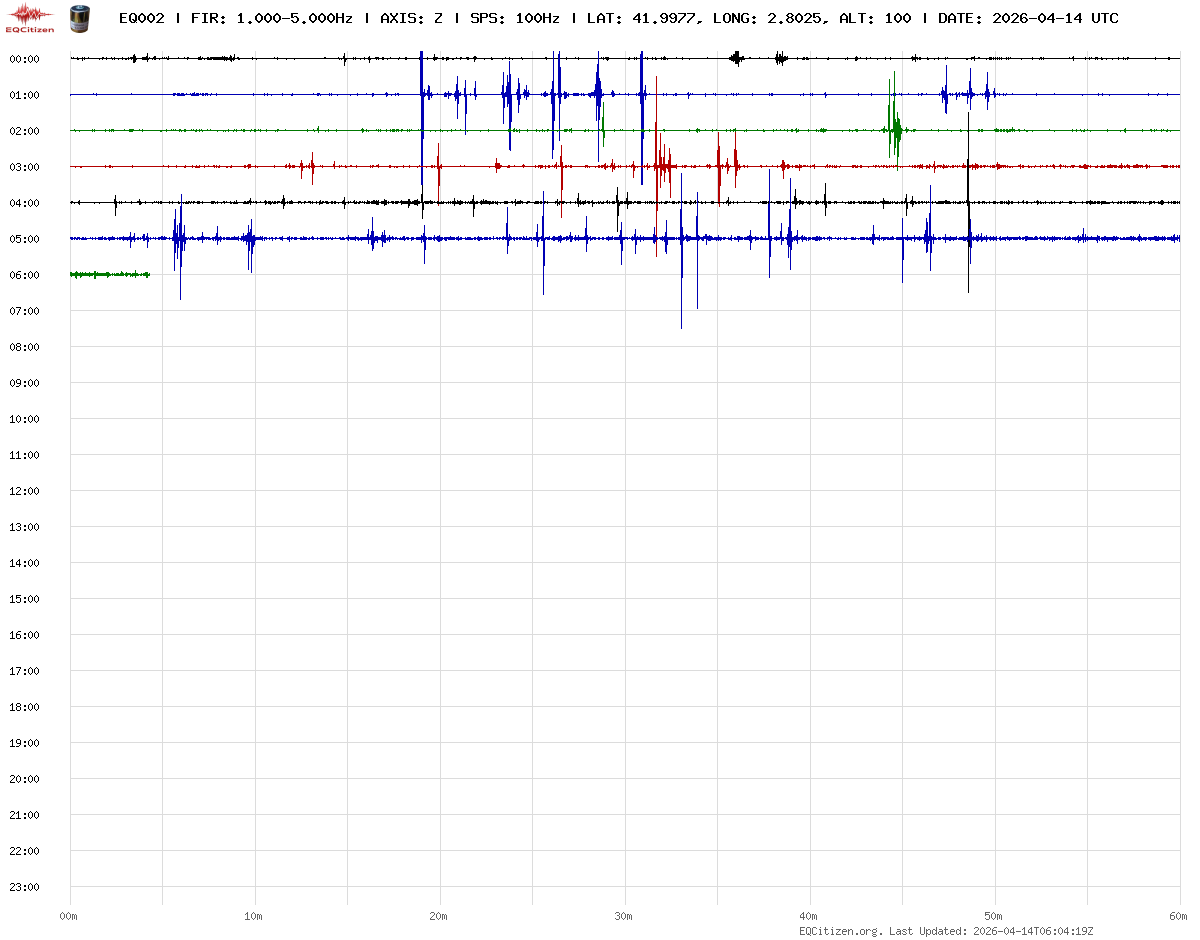Viewport: 1200px width, 940px height.
Task: Click the EQCitizen logo
Action: coord(31,17)
